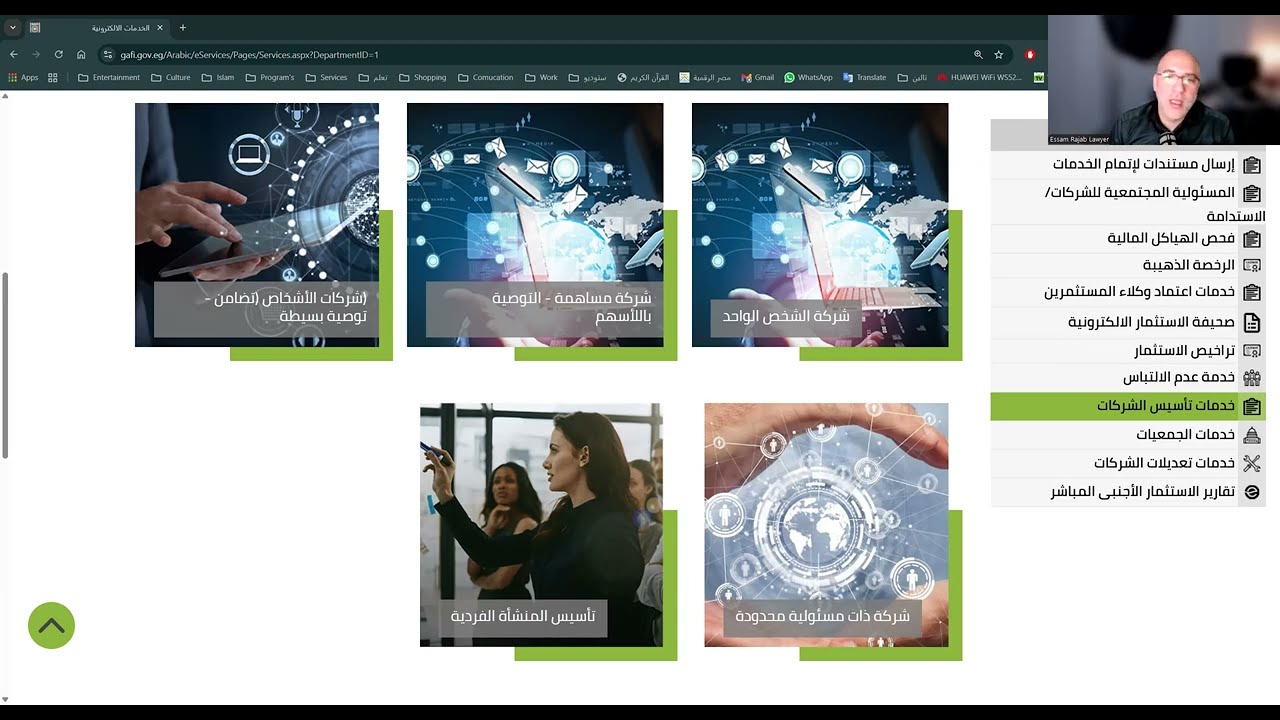
Task: Open the site information icon in address bar
Action: (x=109, y=54)
